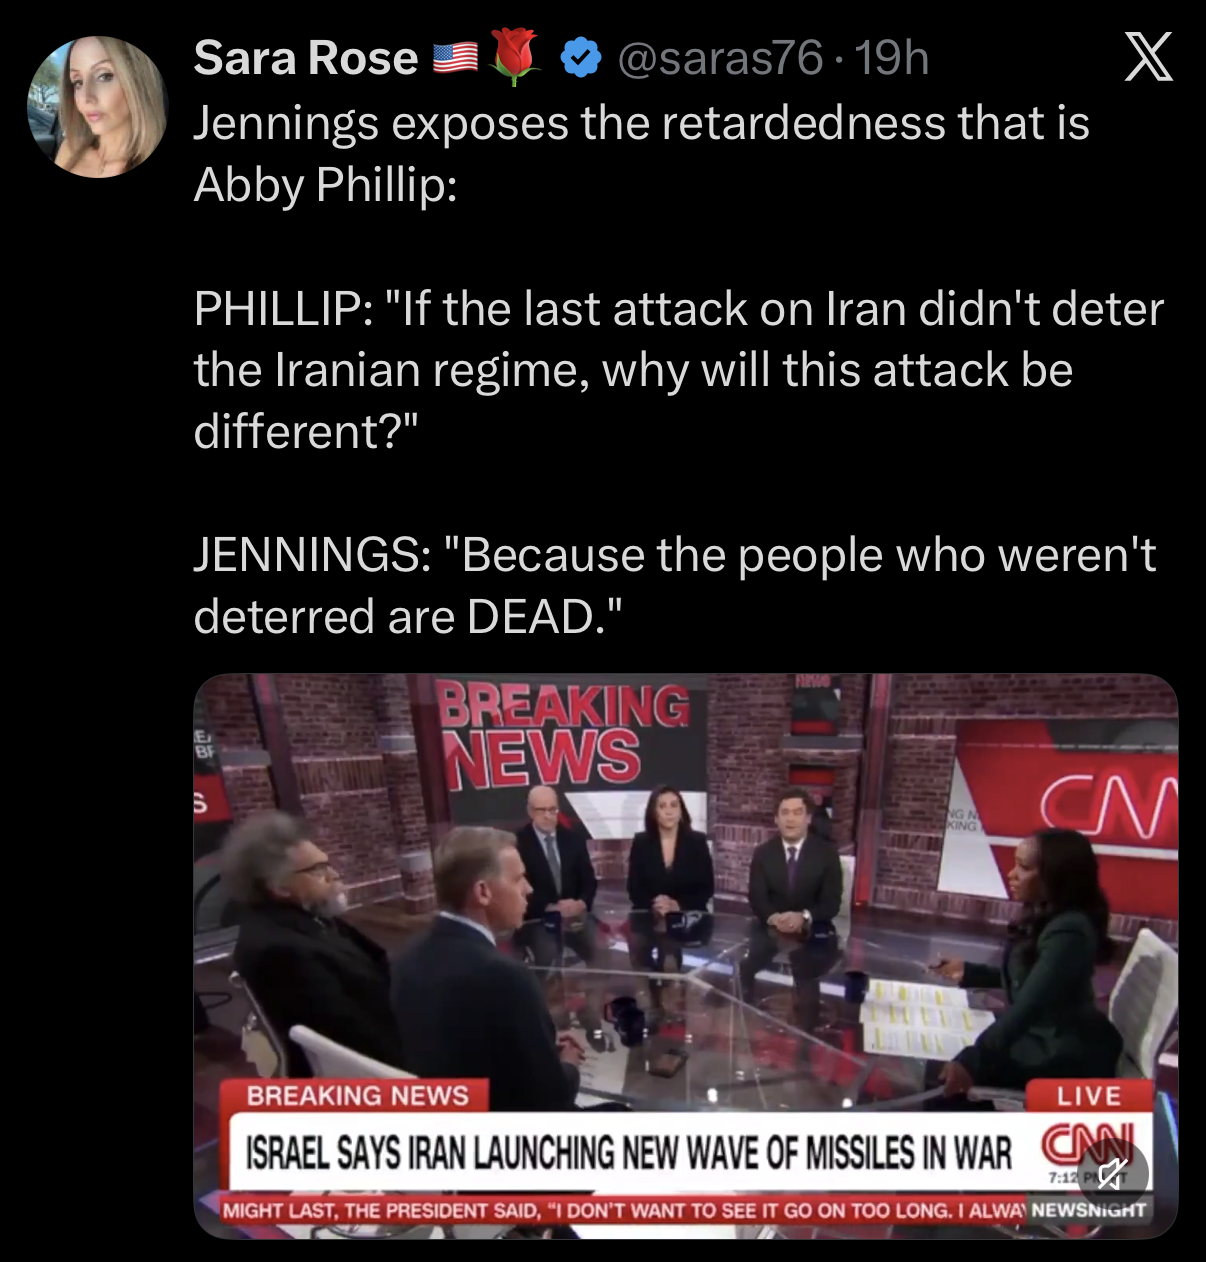Open the @saras76 handle link
The image size is (1206, 1262).
(720, 59)
